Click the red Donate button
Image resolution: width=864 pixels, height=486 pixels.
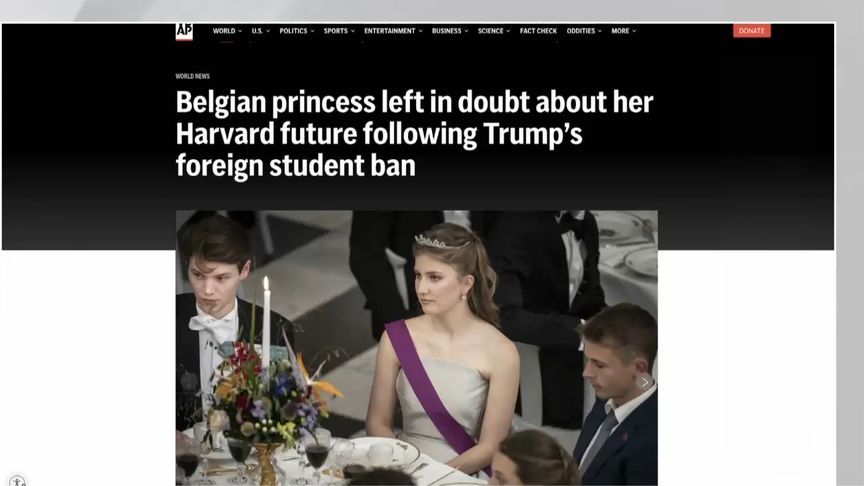(752, 31)
